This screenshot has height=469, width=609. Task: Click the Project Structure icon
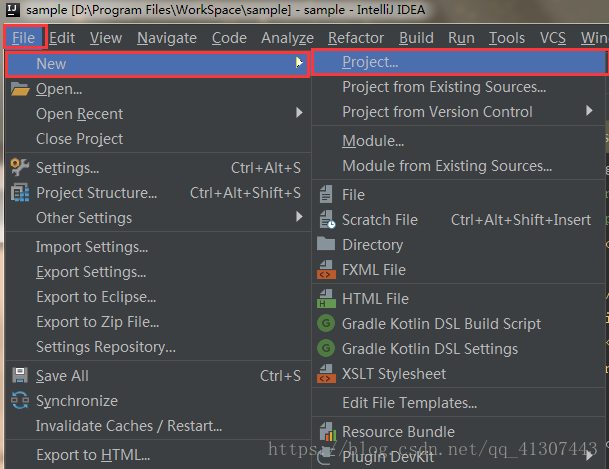(x=20, y=193)
